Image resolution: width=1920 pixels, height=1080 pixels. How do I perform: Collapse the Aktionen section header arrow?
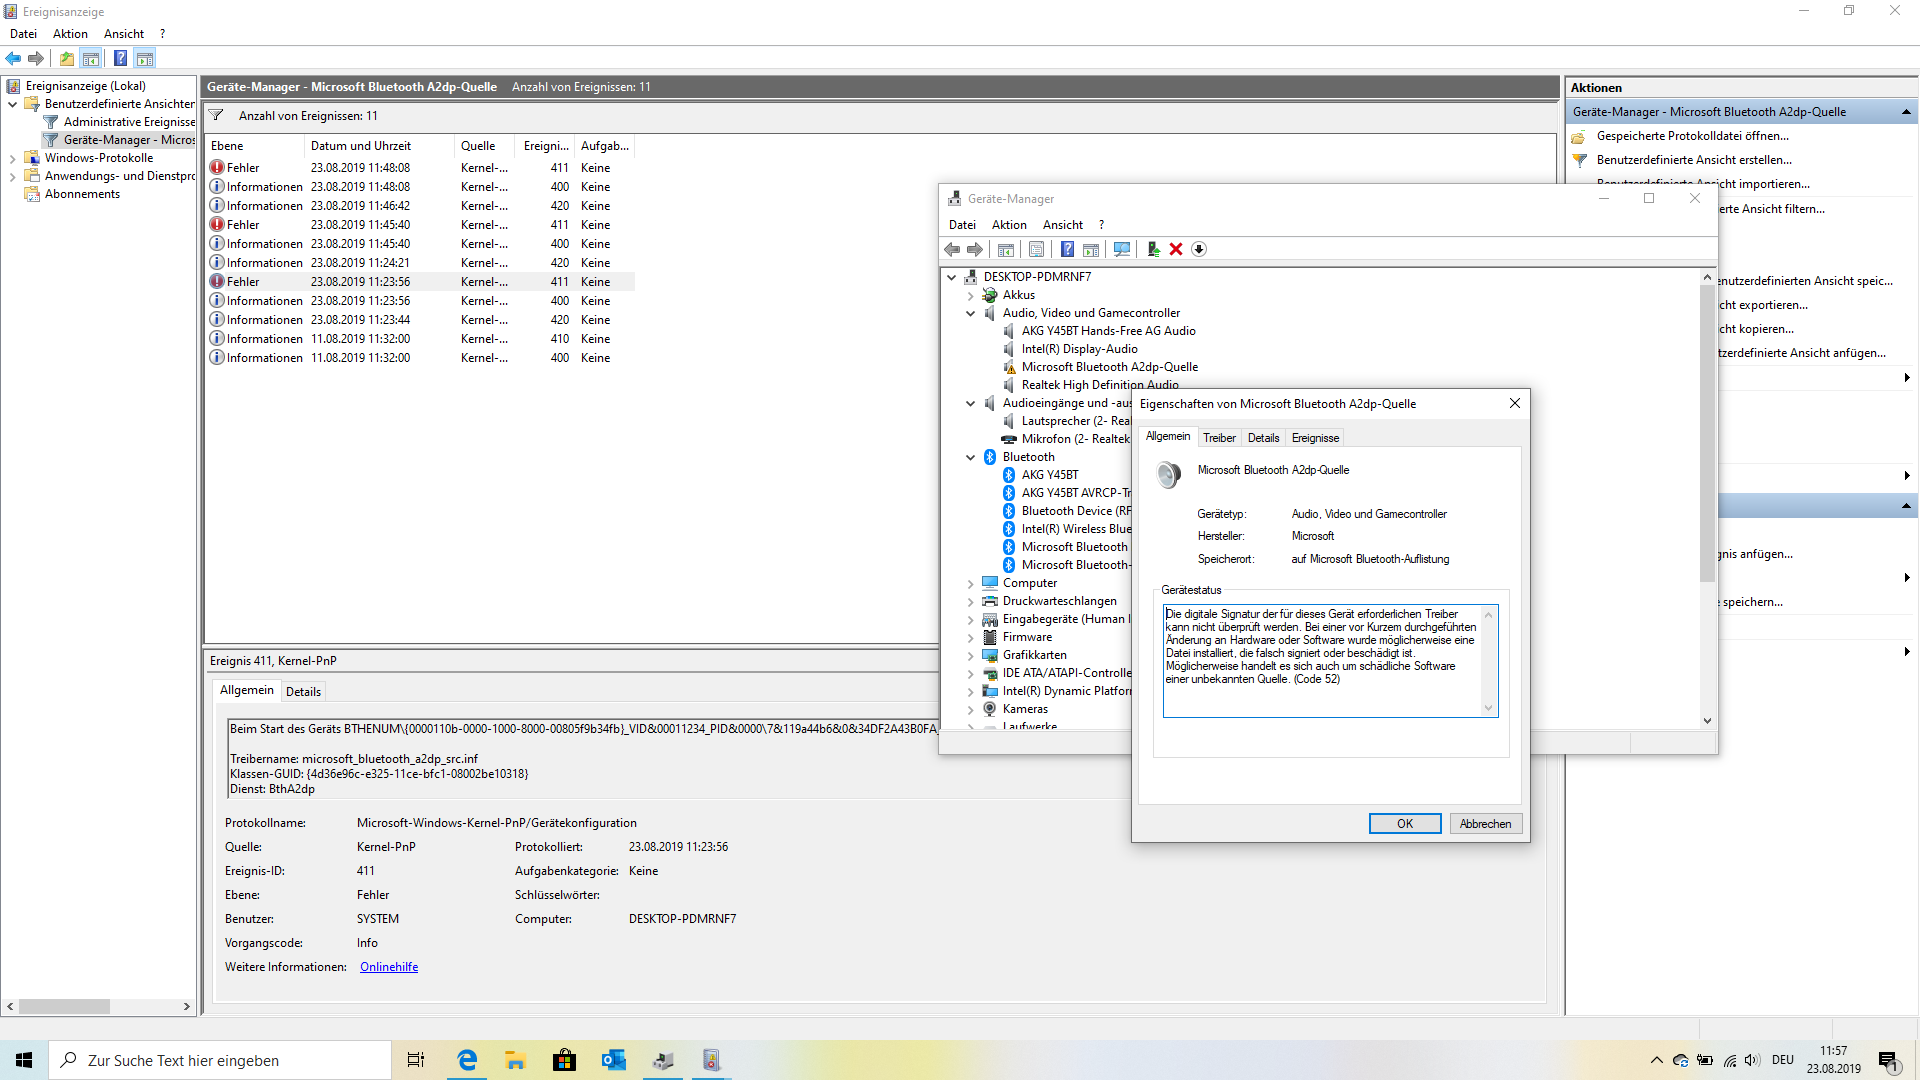pyautogui.click(x=1906, y=112)
